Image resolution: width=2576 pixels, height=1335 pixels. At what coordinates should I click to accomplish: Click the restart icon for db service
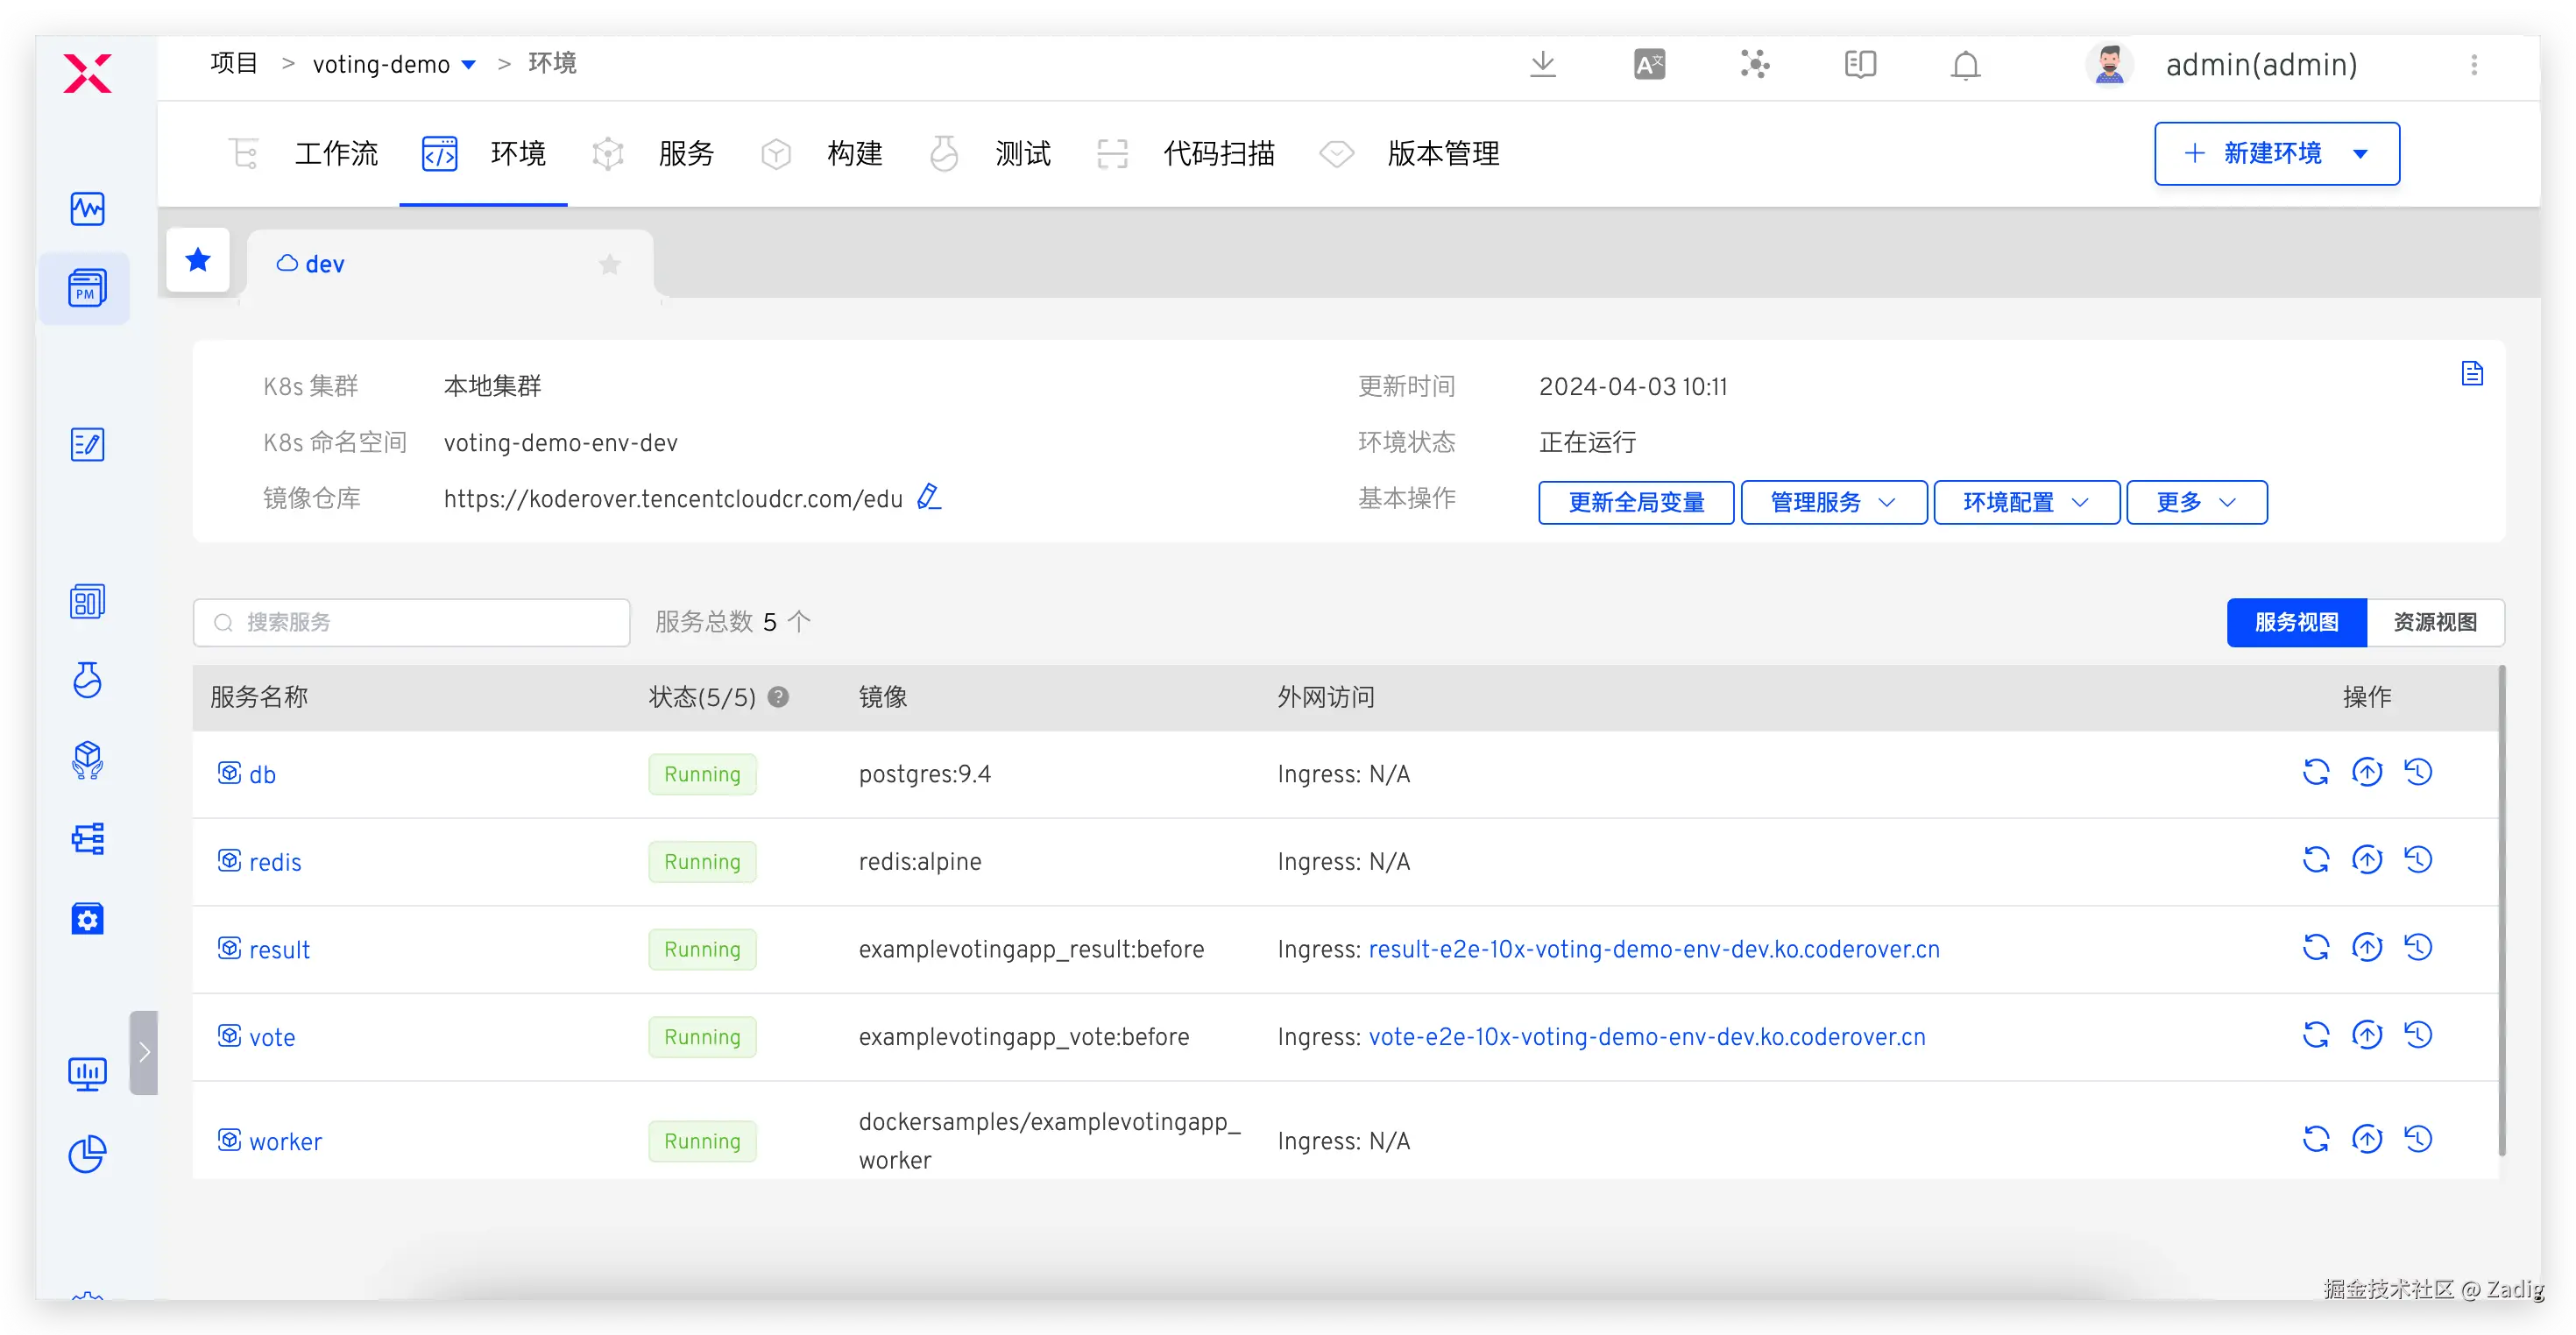point(2315,772)
